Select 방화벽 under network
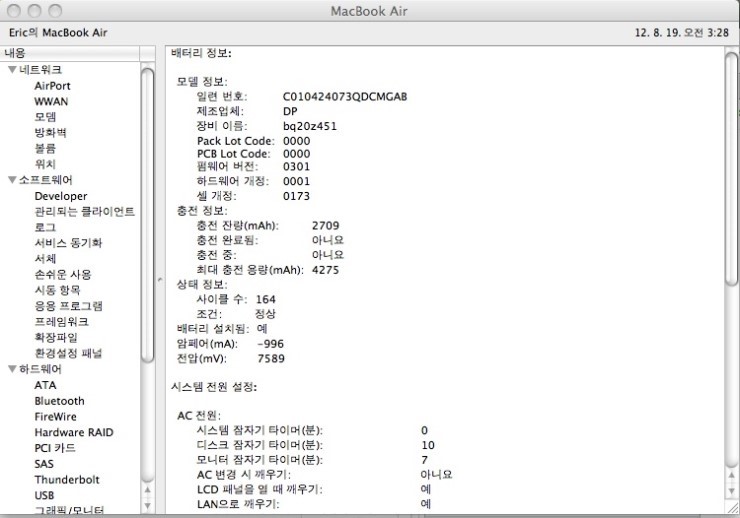Viewport: 740px width, 518px height. point(50,133)
